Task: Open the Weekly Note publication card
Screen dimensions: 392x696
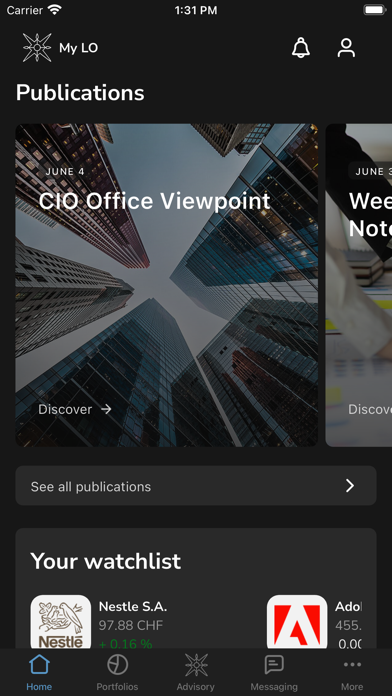Action: [359, 285]
